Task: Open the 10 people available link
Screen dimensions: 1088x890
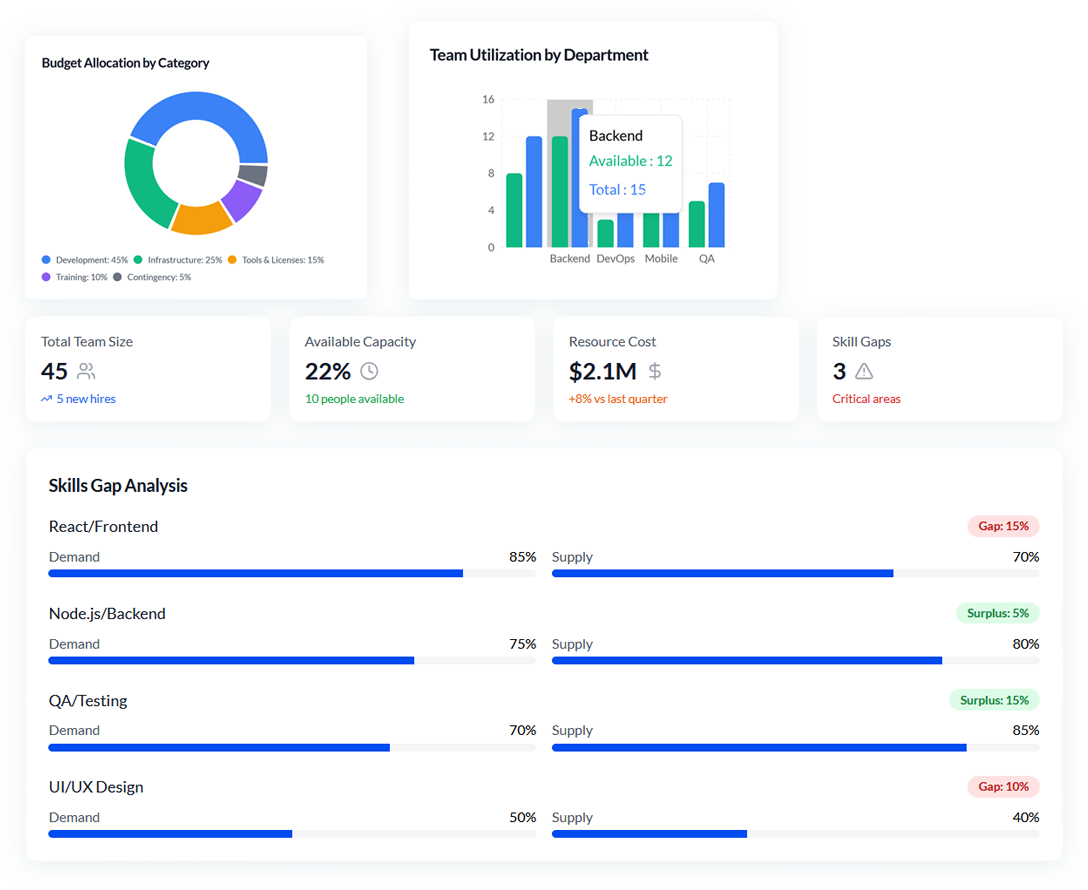Action: (x=355, y=399)
